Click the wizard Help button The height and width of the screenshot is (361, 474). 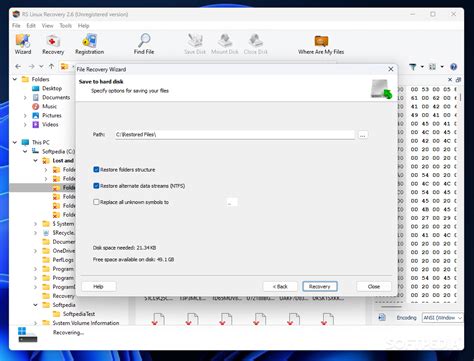click(x=98, y=286)
